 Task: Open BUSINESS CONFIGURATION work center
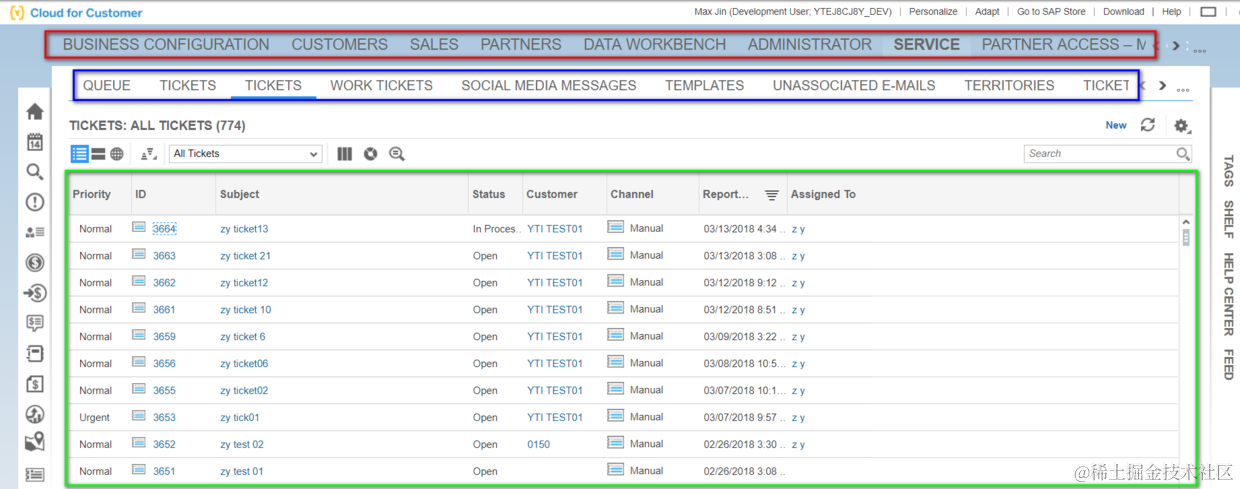(166, 45)
